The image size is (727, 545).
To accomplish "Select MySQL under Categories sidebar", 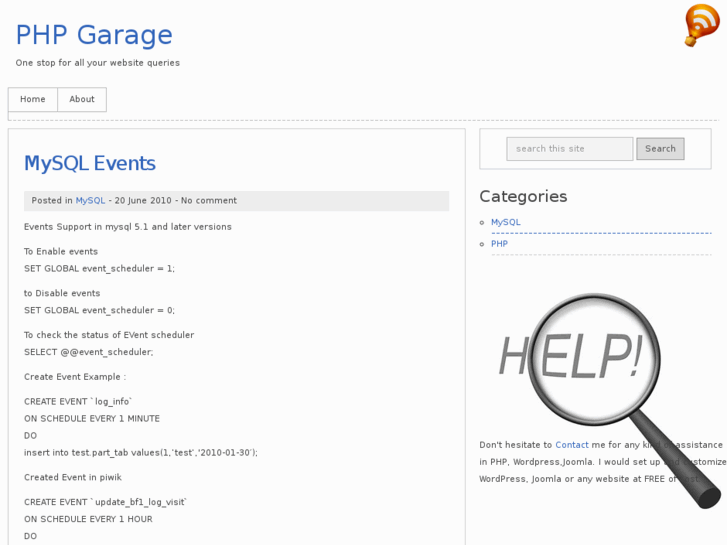I will tap(505, 223).
